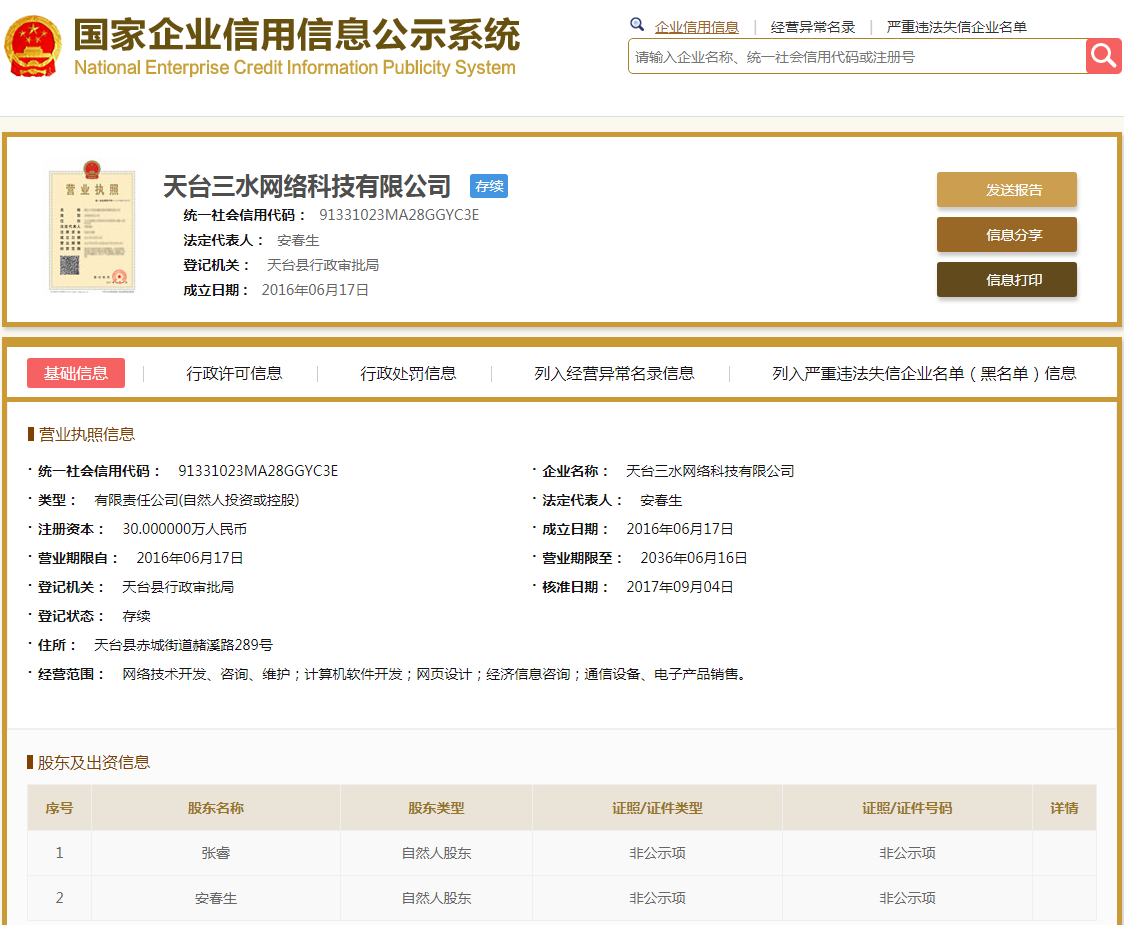
Task: Click the 详情 column header
Action: coord(1063,808)
